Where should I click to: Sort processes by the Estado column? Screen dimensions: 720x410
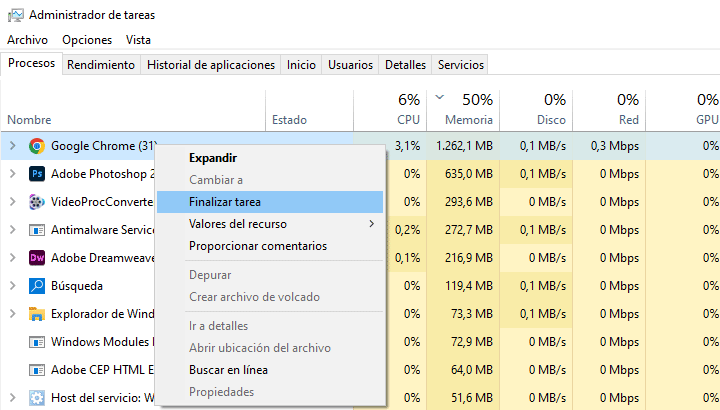[x=309, y=110]
